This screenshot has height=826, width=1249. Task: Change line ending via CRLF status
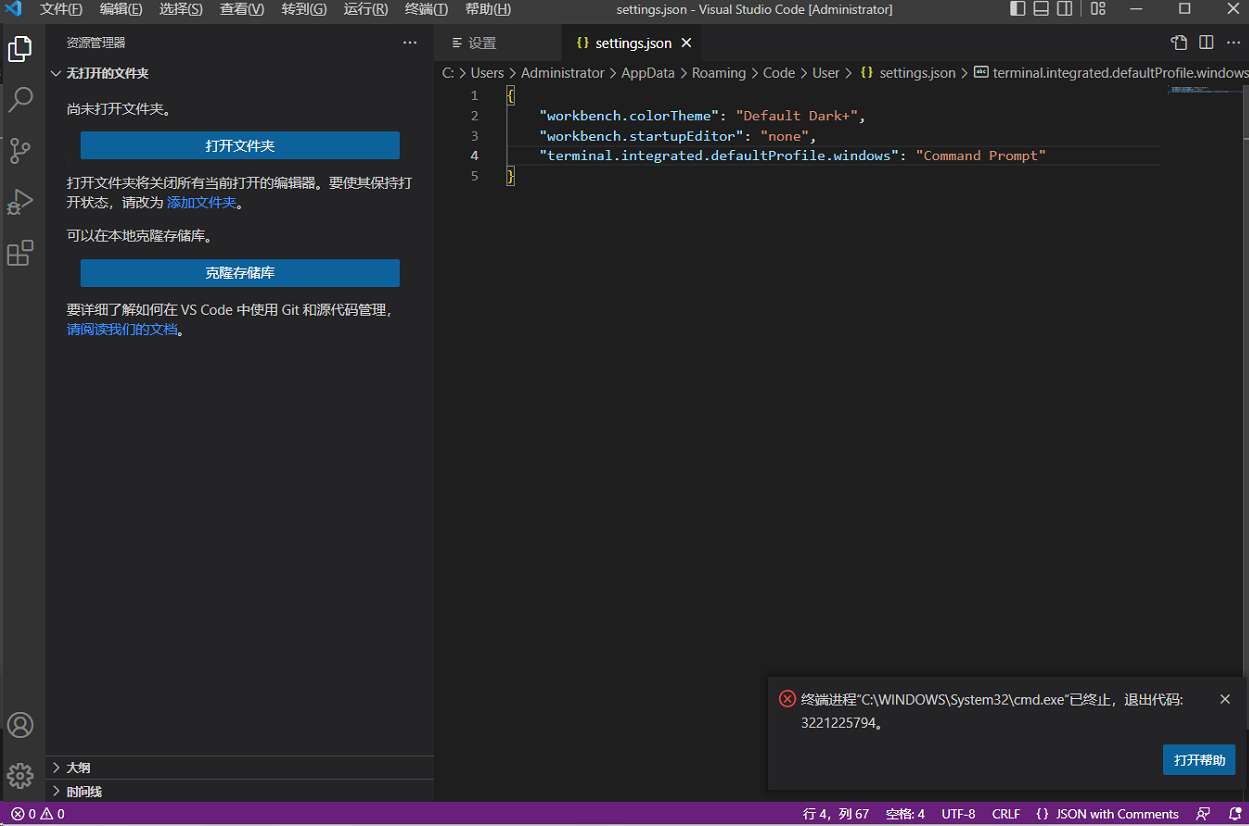click(x=1006, y=814)
